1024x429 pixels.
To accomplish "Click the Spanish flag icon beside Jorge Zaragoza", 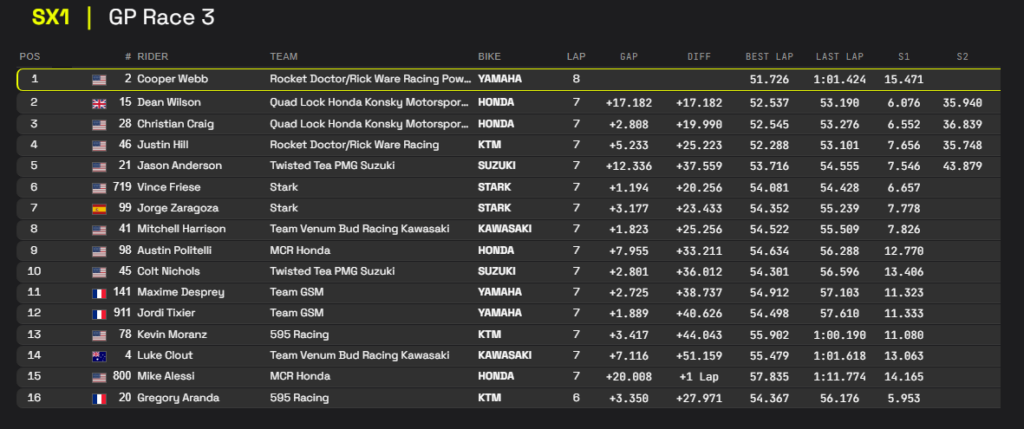I will tap(99, 208).
